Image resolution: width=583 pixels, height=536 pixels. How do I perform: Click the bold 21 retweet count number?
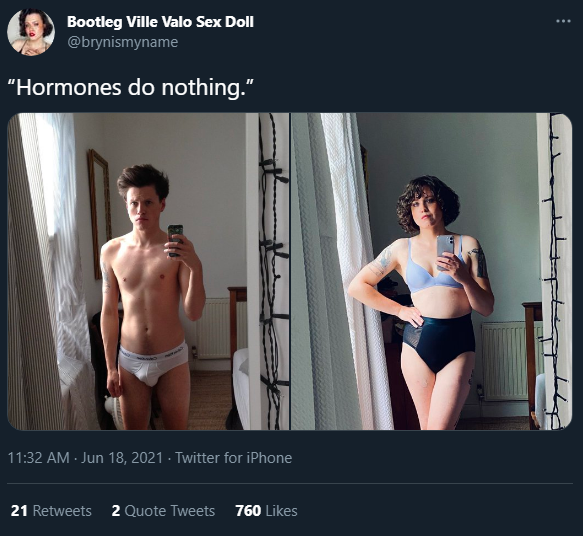point(19,511)
